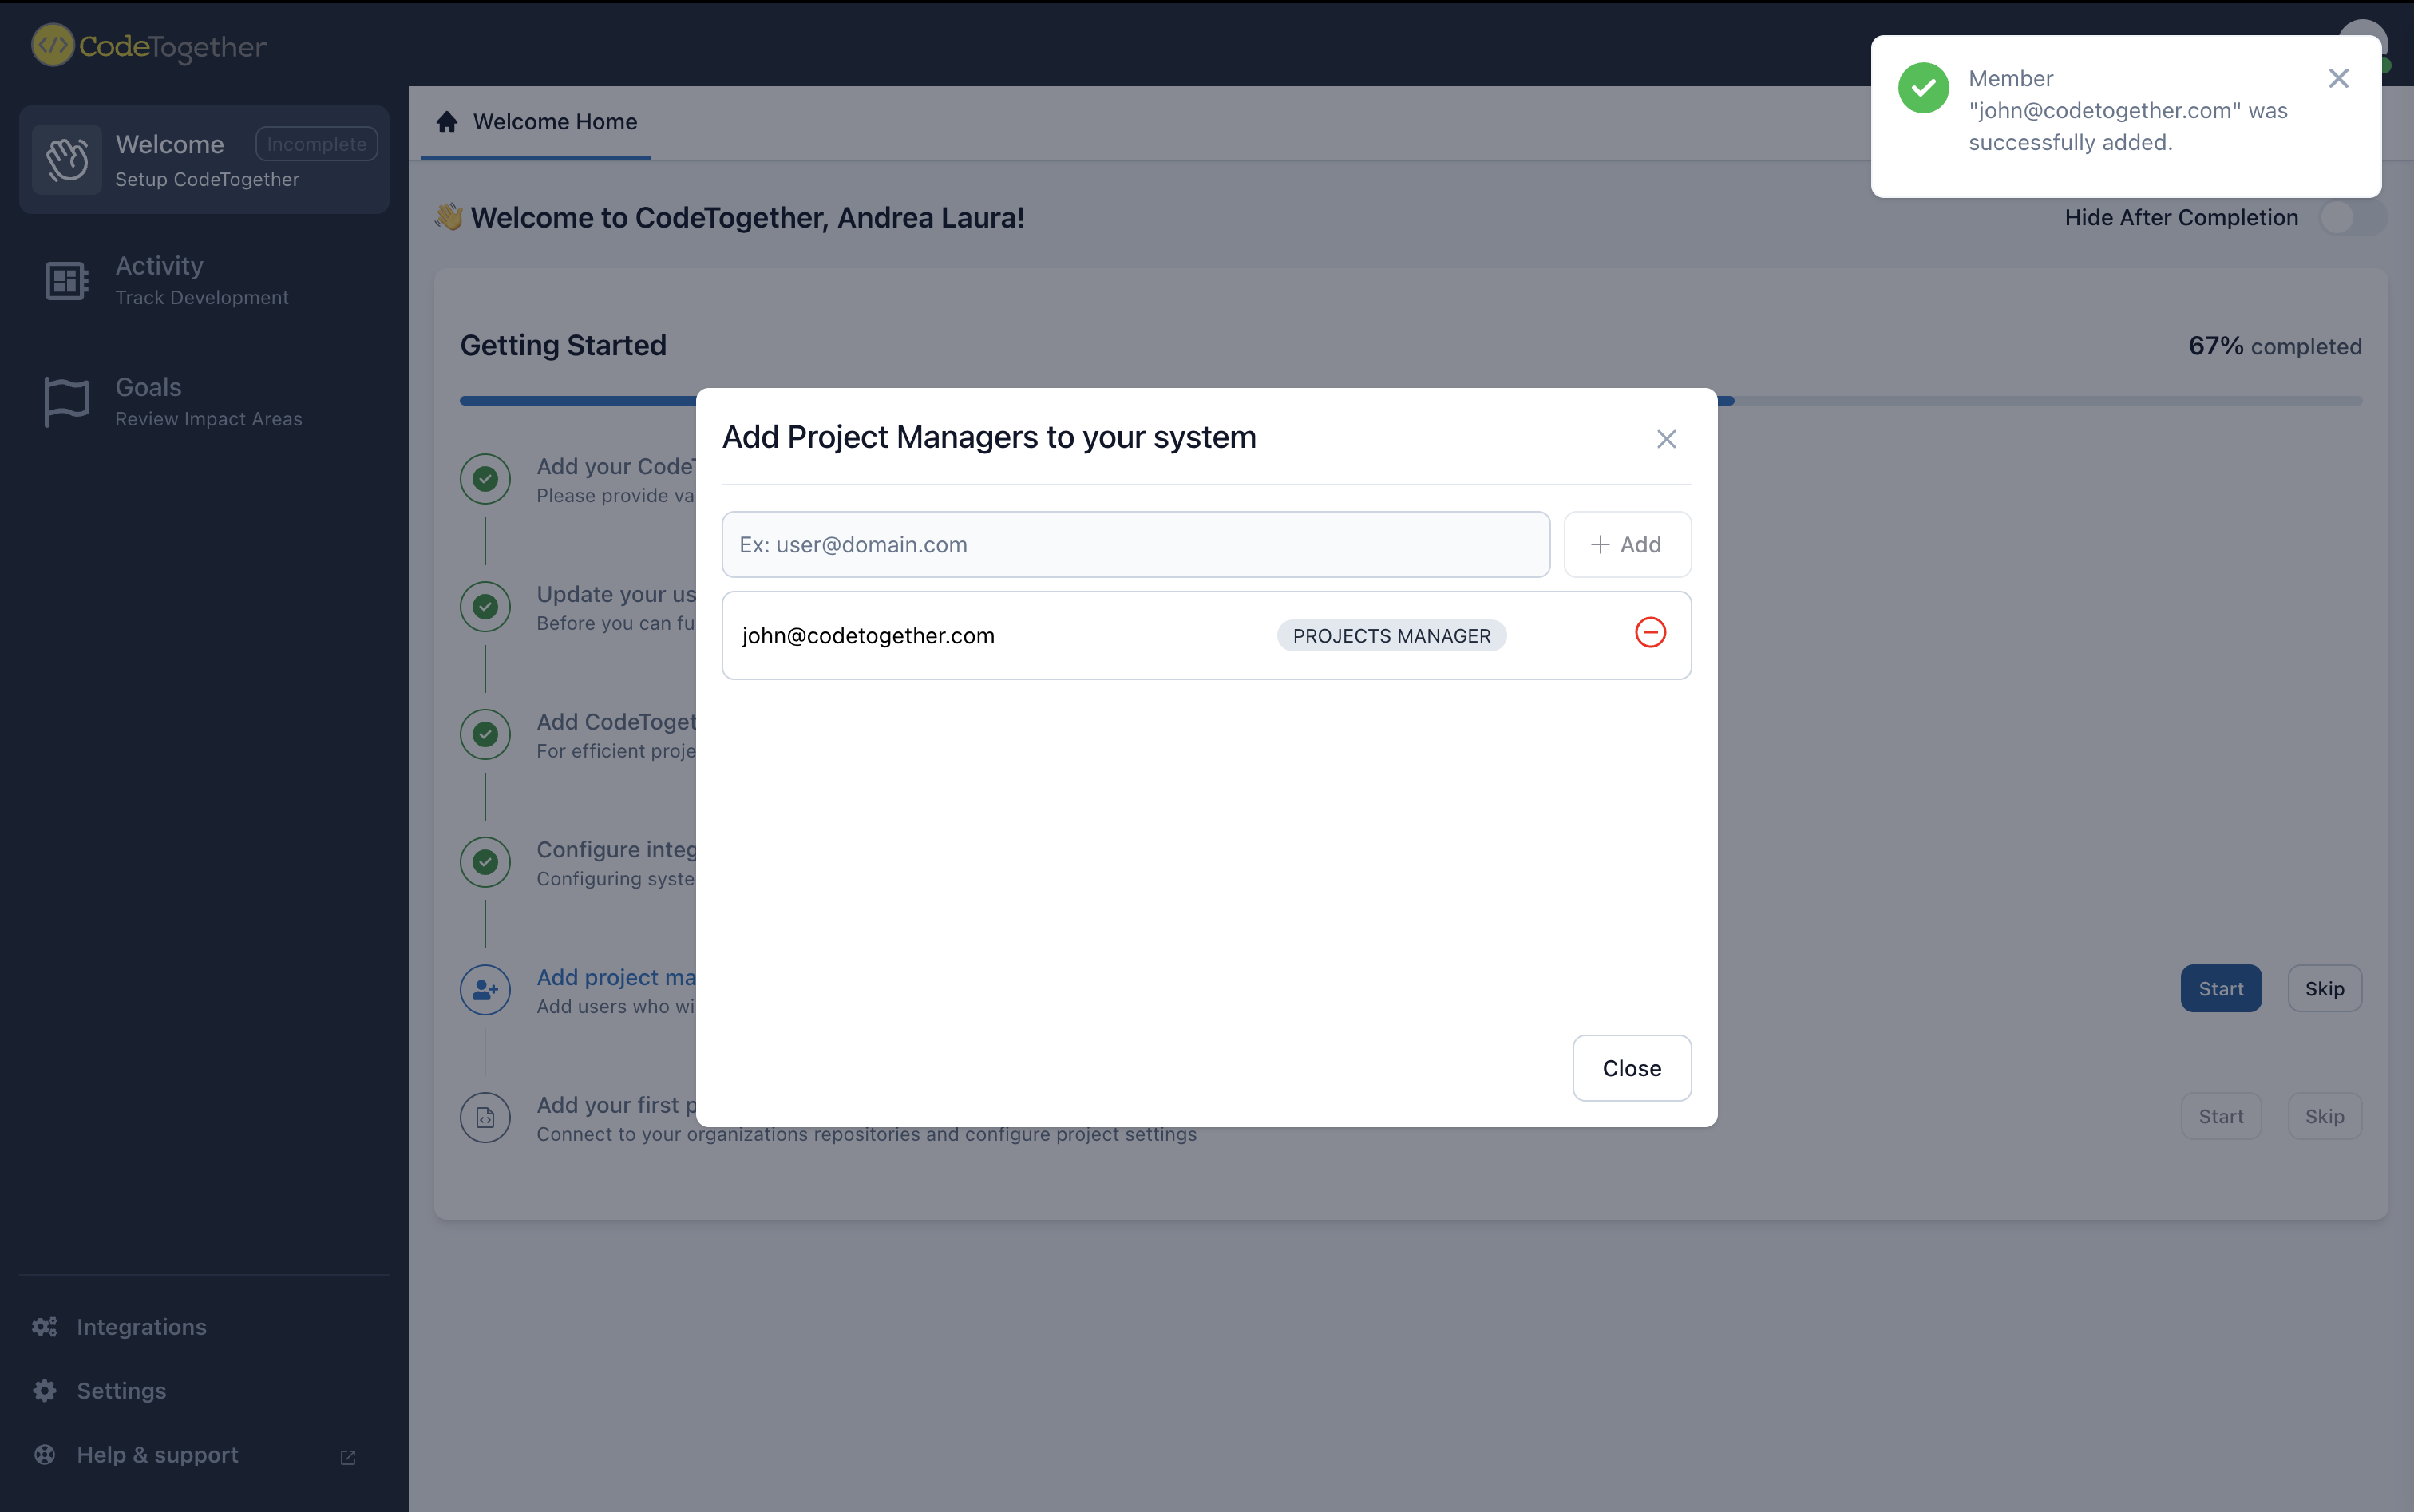Toggle Hide After Completion switch
2414x1512 pixels.
[x=2353, y=217]
